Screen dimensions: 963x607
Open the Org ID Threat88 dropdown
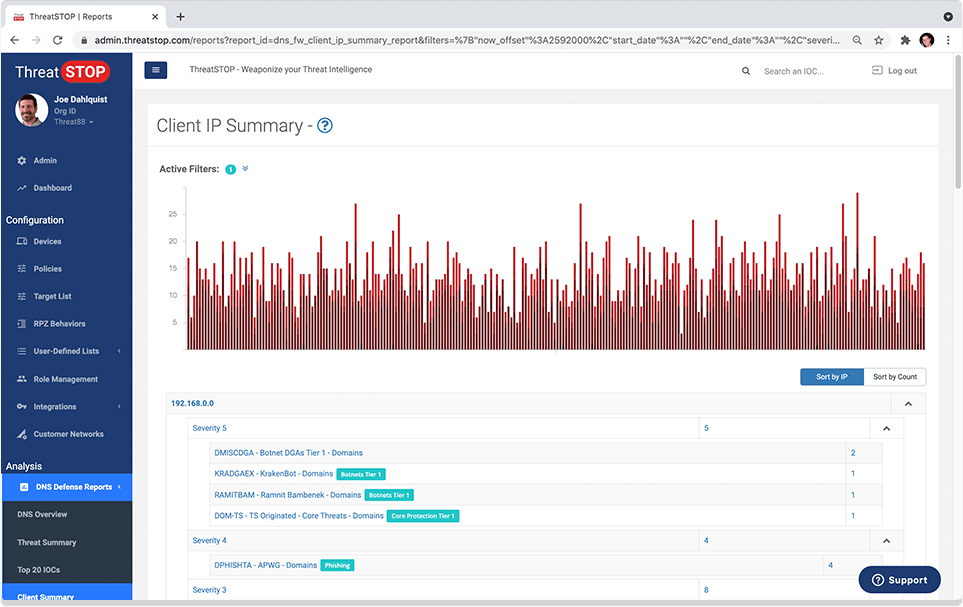click(74, 122)
